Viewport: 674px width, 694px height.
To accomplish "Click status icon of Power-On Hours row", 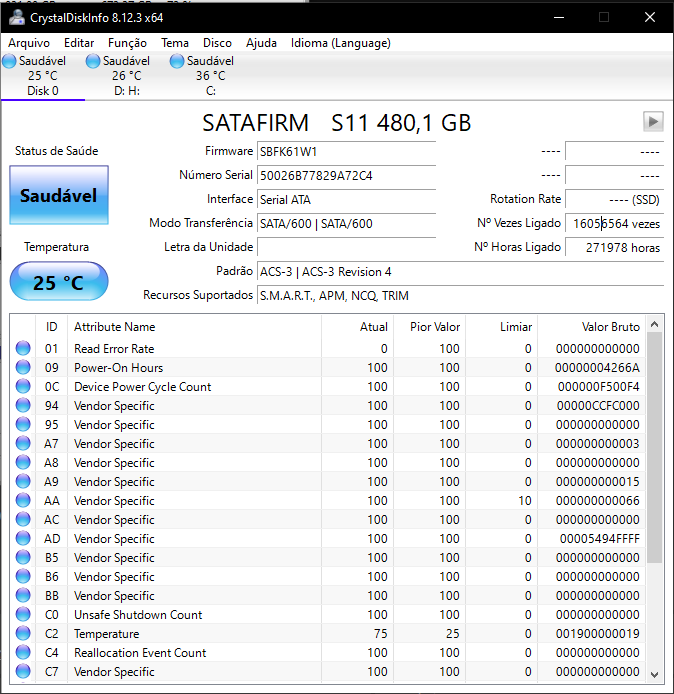I will 23,367.
